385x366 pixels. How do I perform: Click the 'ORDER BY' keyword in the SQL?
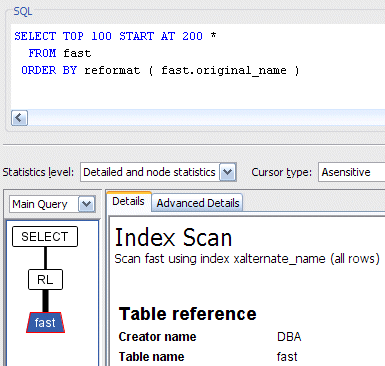click(x=49, y=70)
